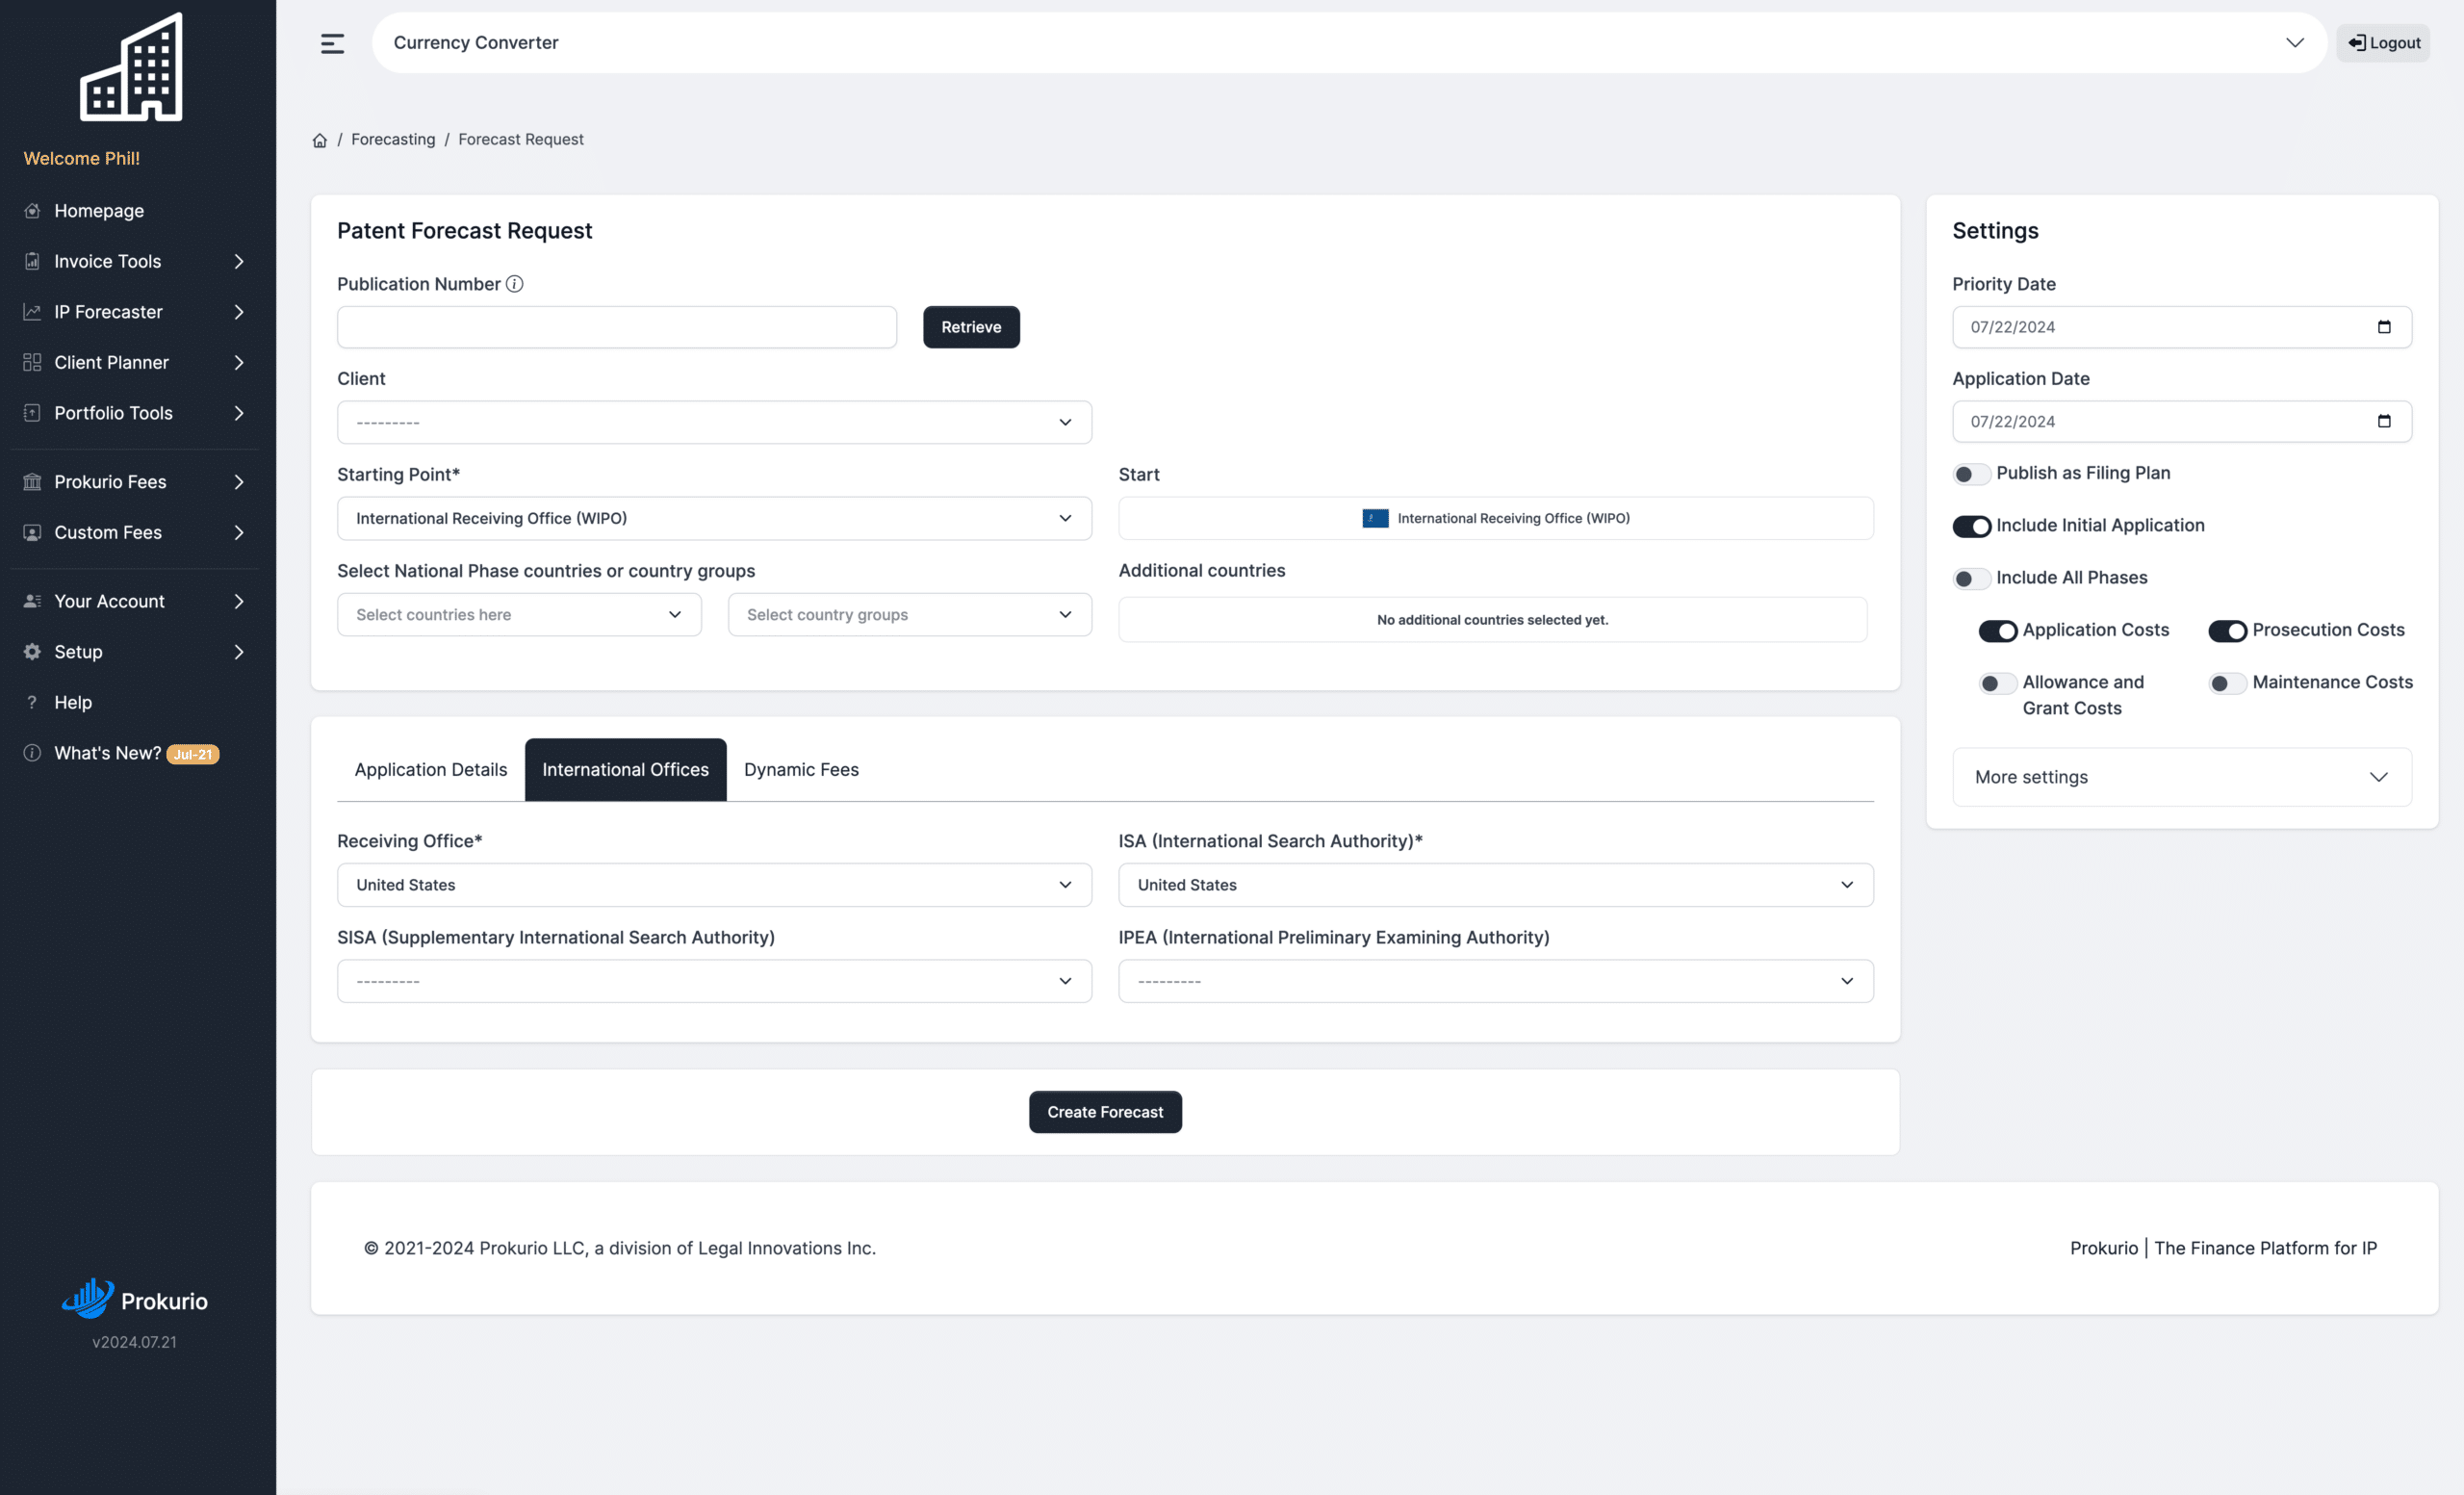Click the Custom Fees icon
Image resolution: width=2464 pixels, height=1495 pixels.
pyautogui.click(x=32, y=532)
